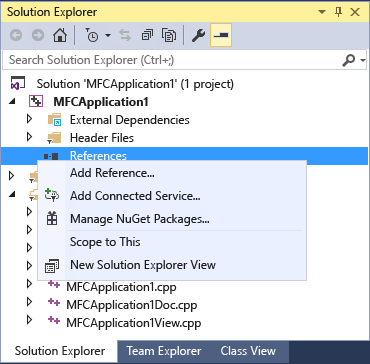This screenshot has height=364, width=370.
Task: Expand the MFCApplication1Doc.cpp node
Action: click(x=29, y=302)
